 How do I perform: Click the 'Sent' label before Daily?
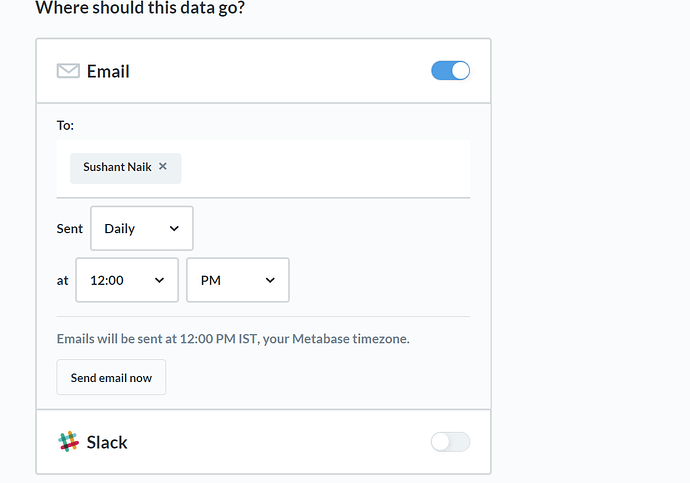70,229
